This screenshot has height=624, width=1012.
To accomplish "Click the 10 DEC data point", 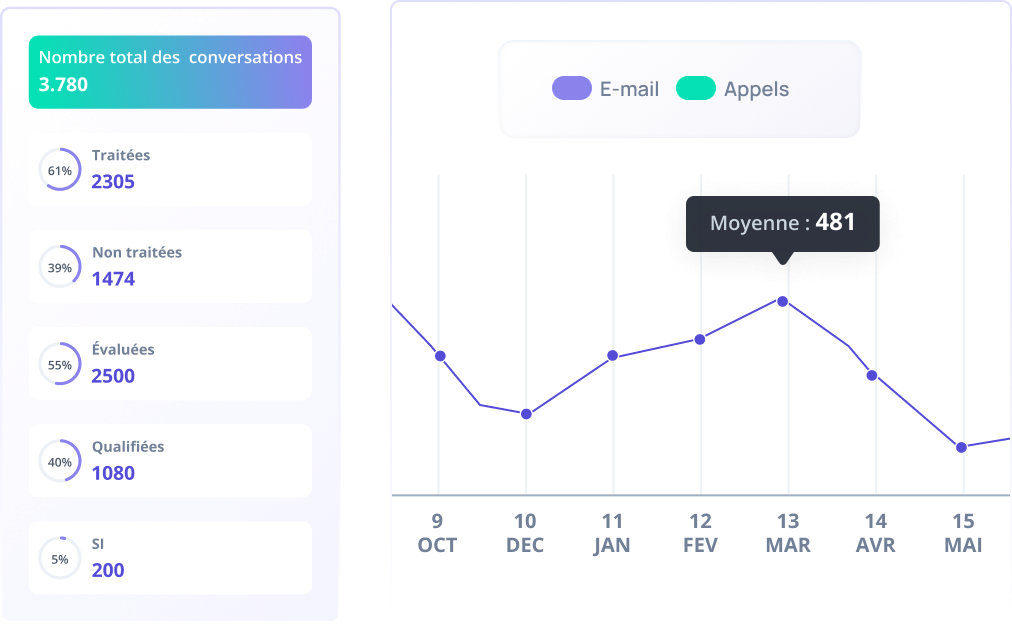I will pyautogui.click(x=526, y=414).
